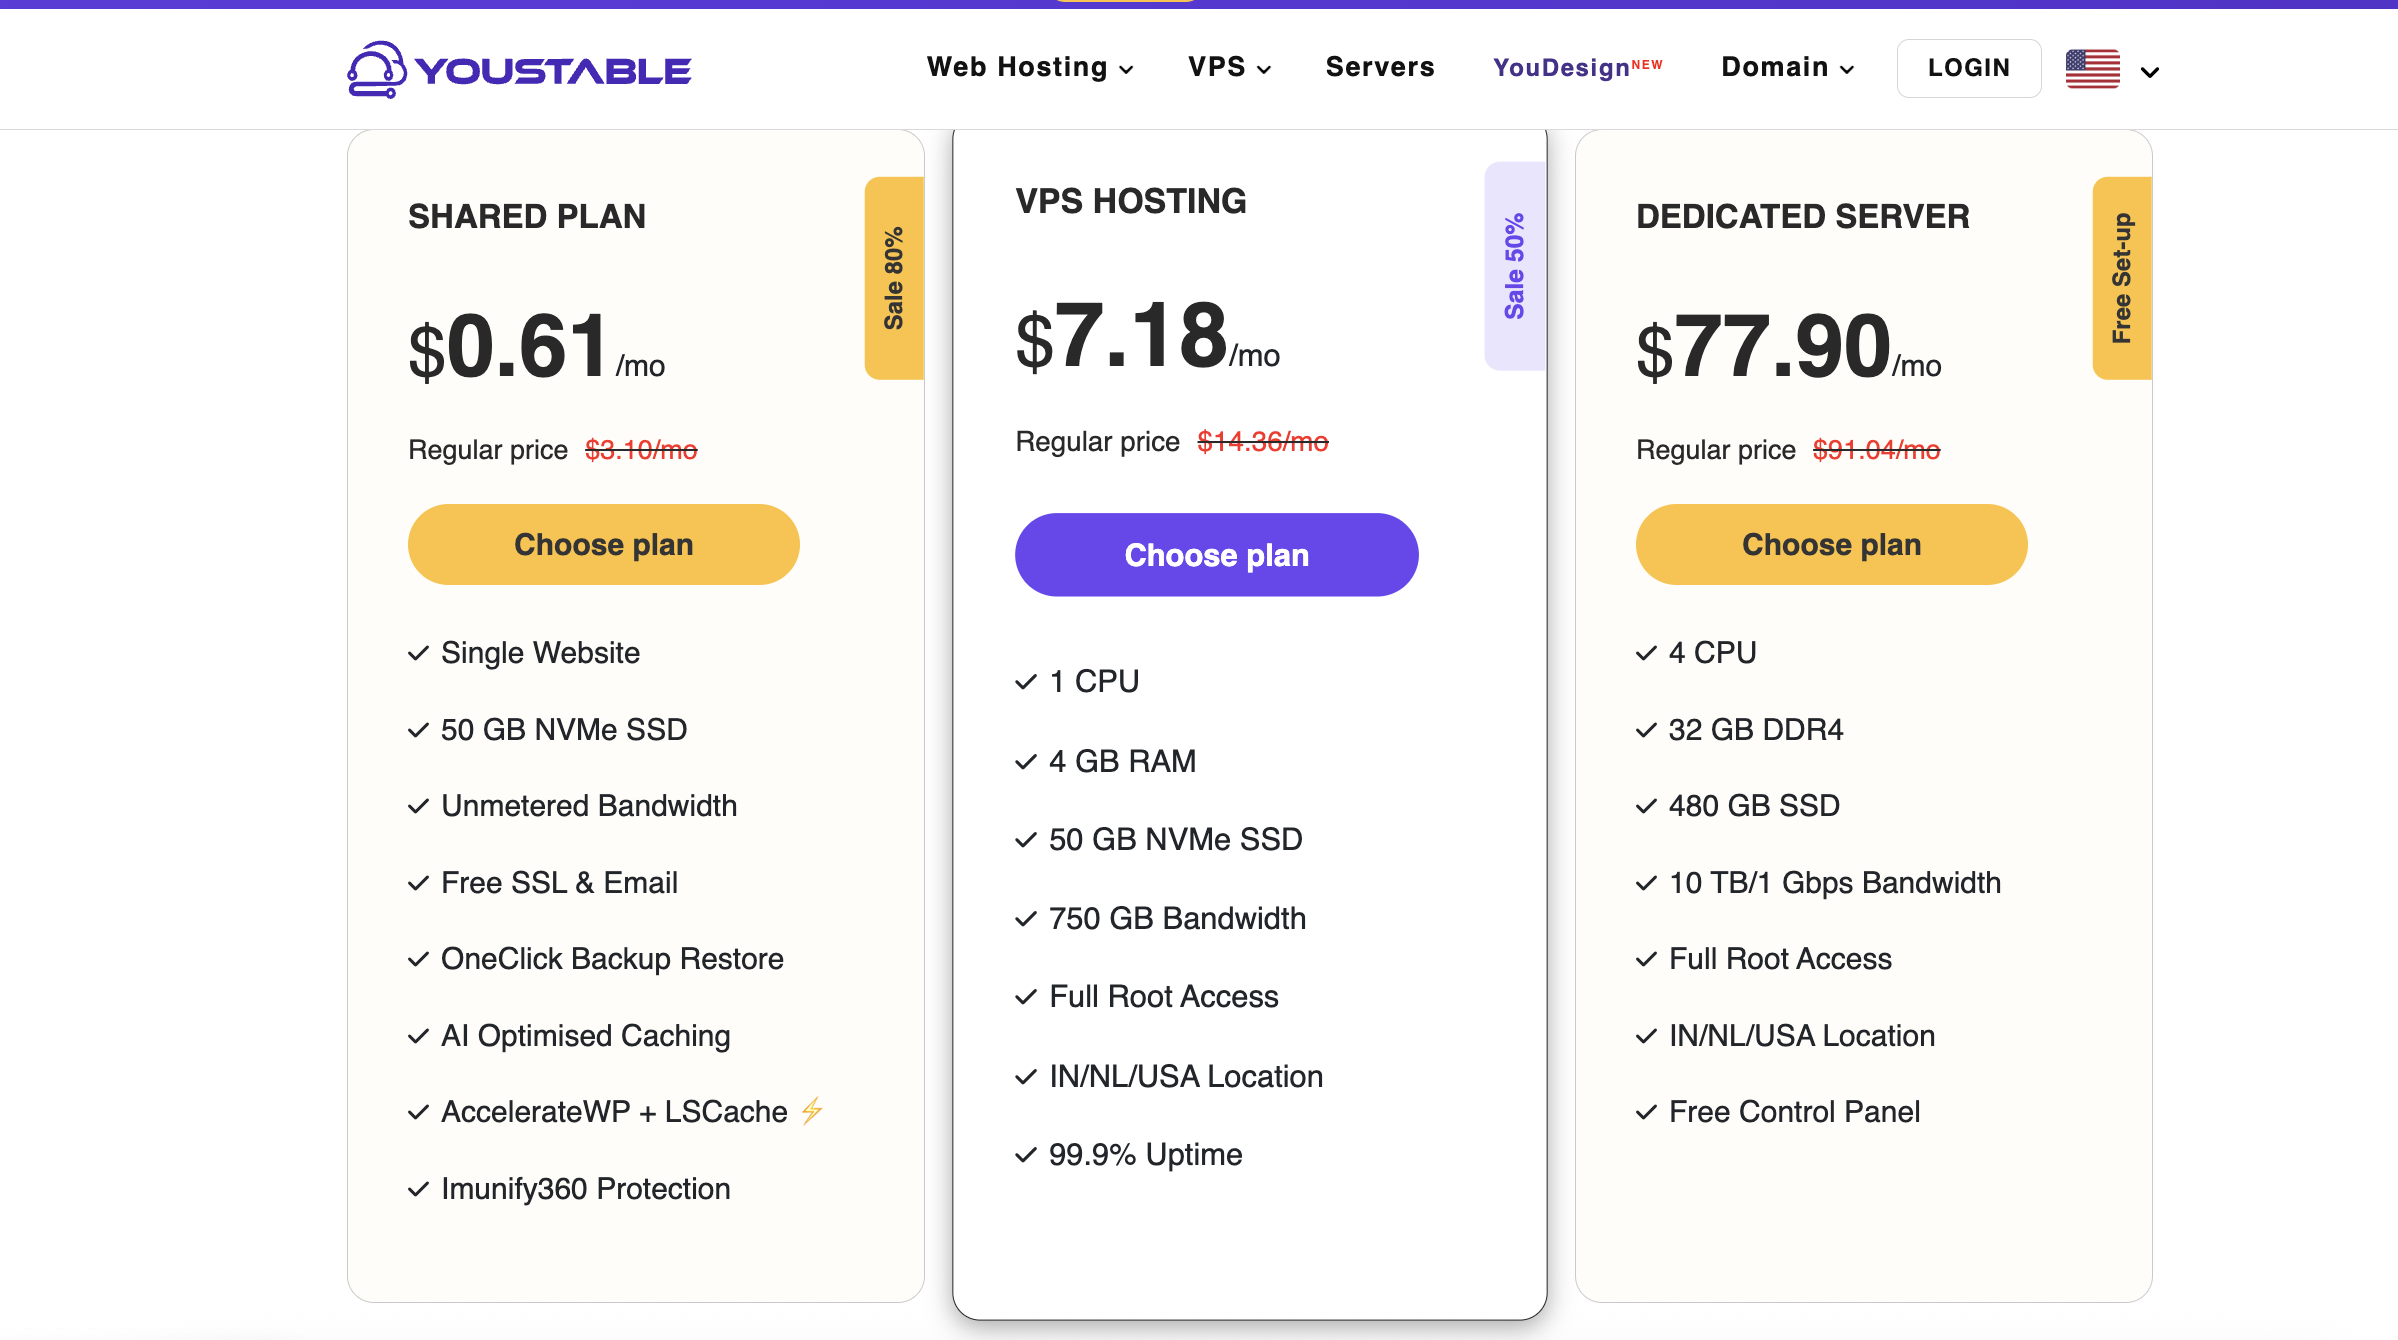
Task: Open the VPS dropdown menu
Action: point(1229,67)
